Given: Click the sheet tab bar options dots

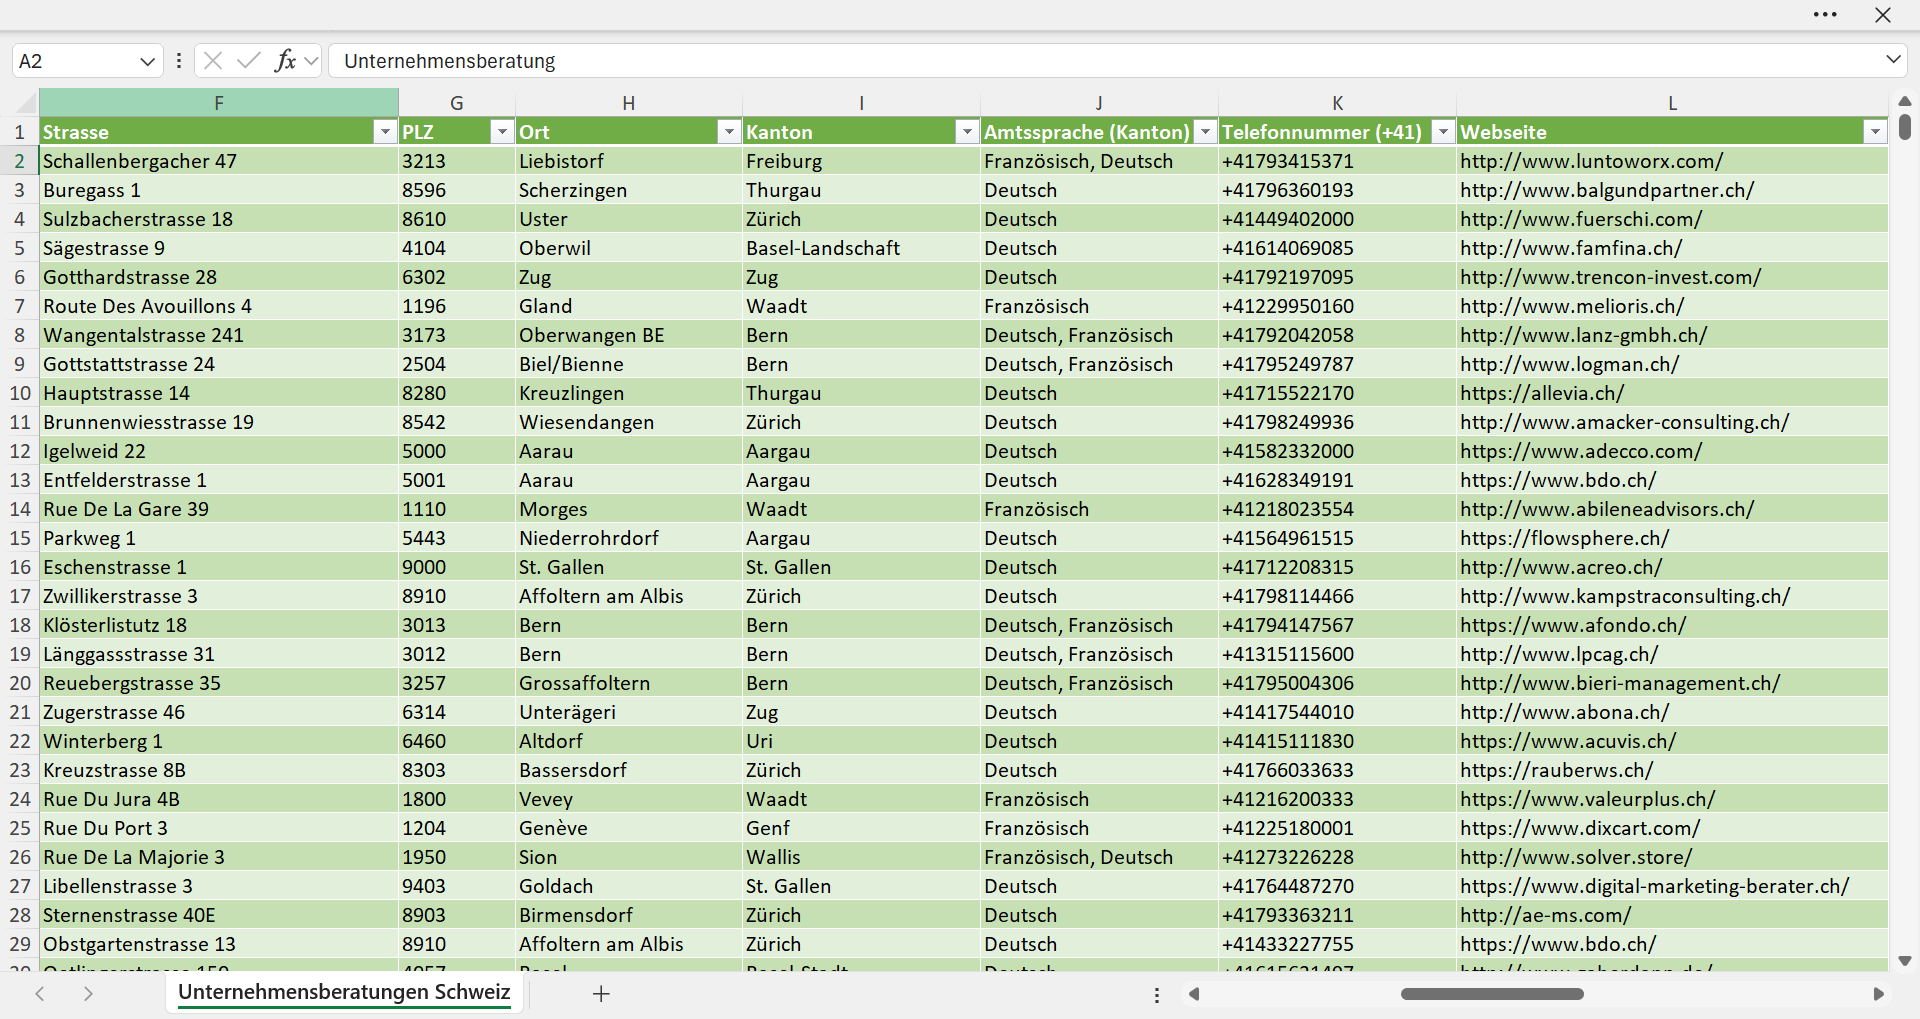Looking at the screenshot, I should (1157, 995).
